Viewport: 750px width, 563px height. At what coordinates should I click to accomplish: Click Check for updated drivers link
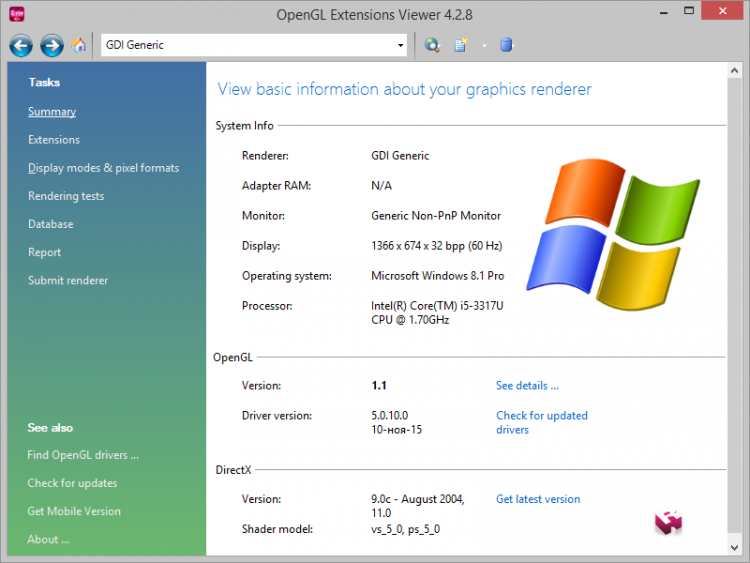click(542, 422)
